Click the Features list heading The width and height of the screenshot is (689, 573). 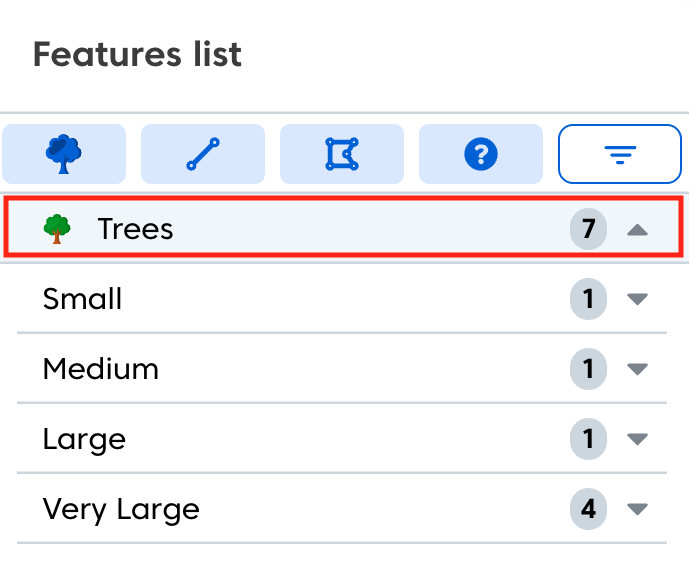[137, 54]
